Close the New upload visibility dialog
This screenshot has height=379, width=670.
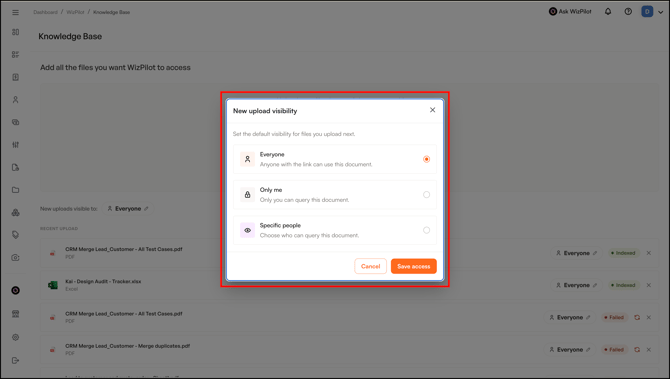[x=432, y=110]
